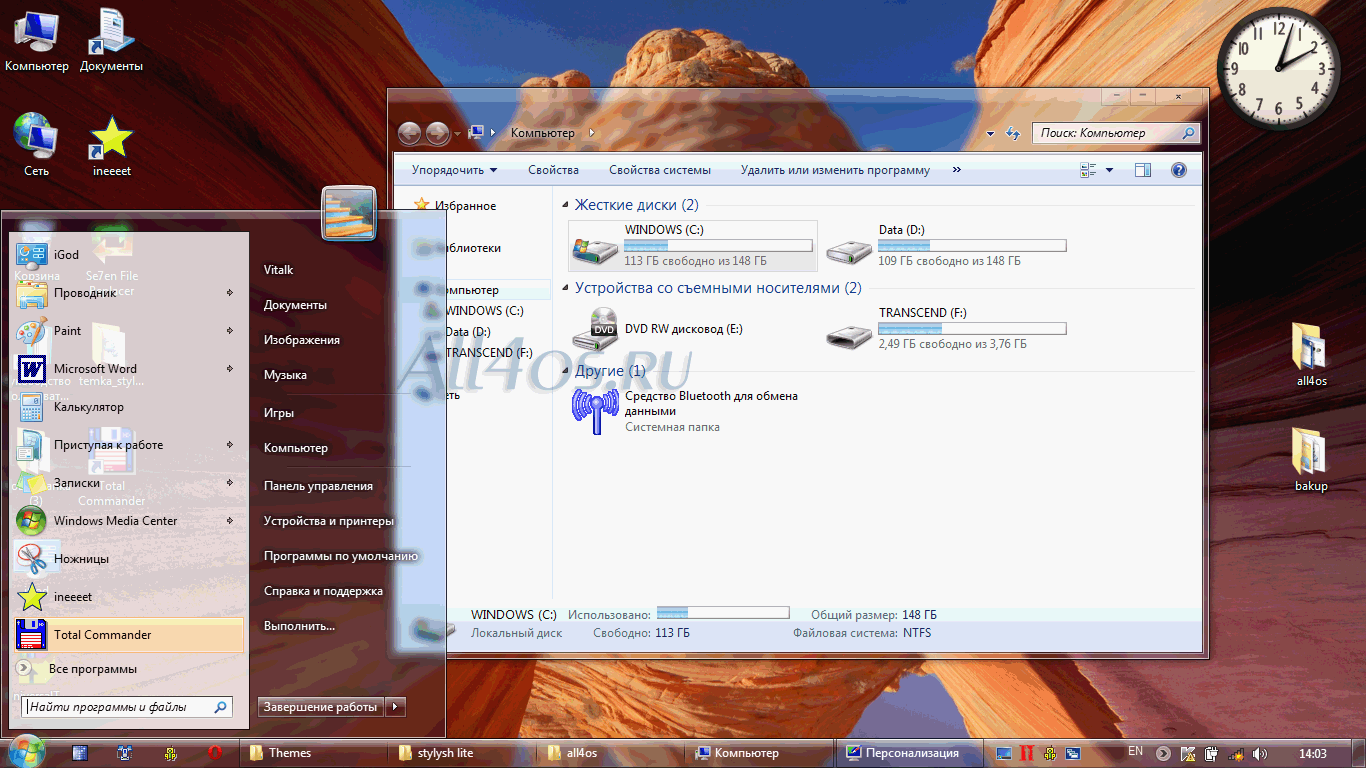
Task: Select Средство Bluetooth для обмена данными
Action: (x=693, y=411)
